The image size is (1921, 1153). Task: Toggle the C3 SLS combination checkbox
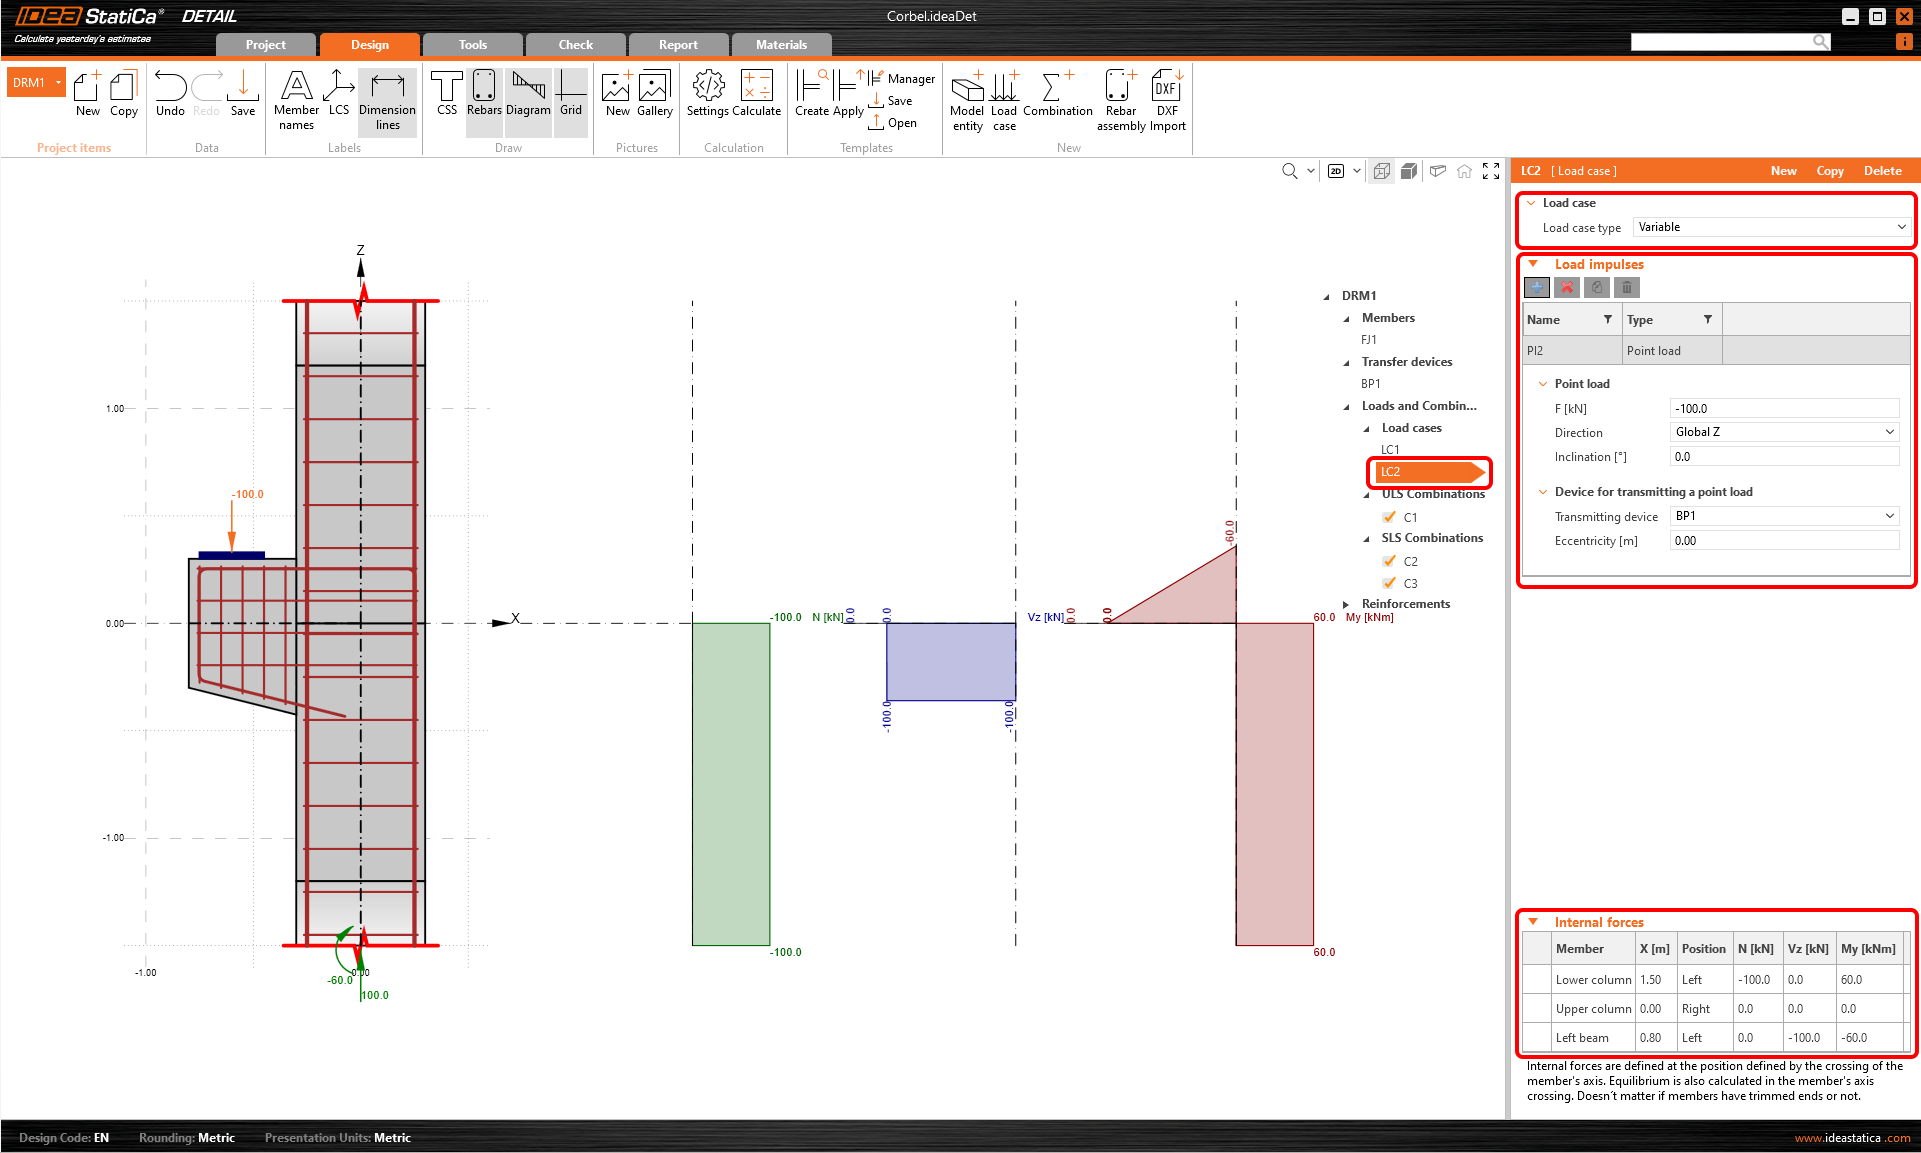pyautogui.click(x=1389, y=583)
